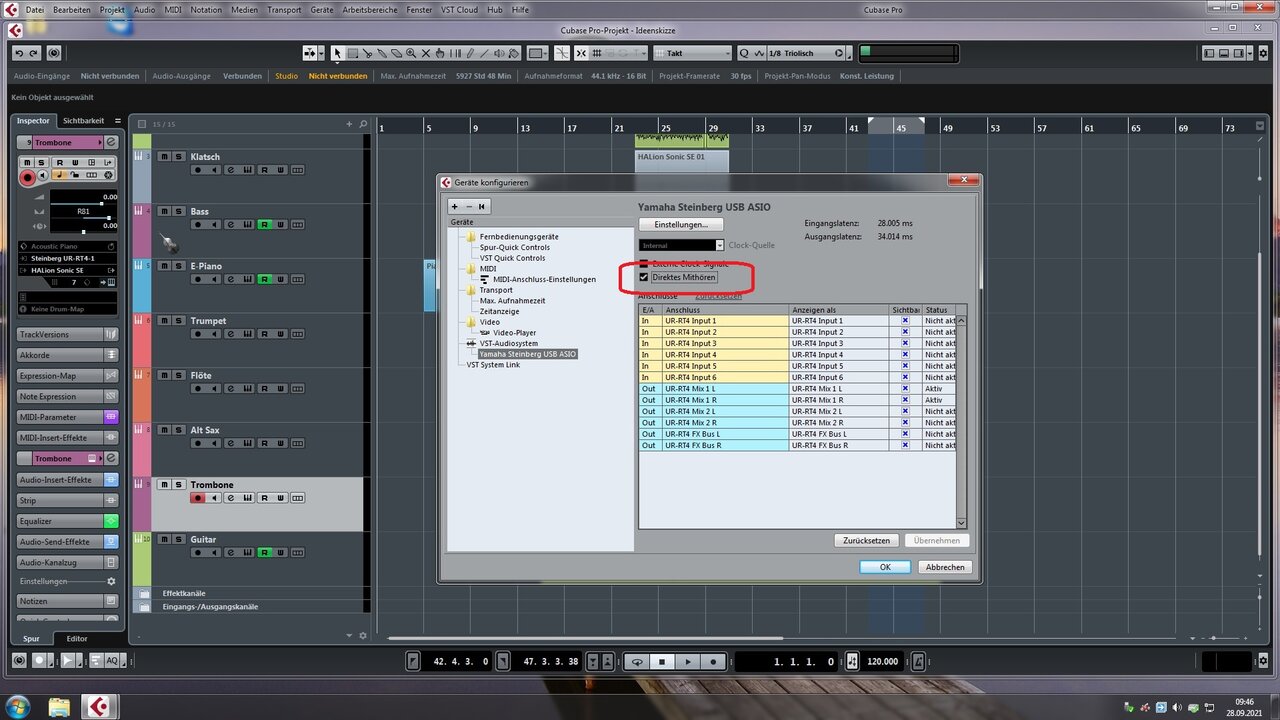Click the VST-Audiosystem tree icon
Image resolution: width=1280 pixels, height=720 pixels.
(x=471, y=343)
